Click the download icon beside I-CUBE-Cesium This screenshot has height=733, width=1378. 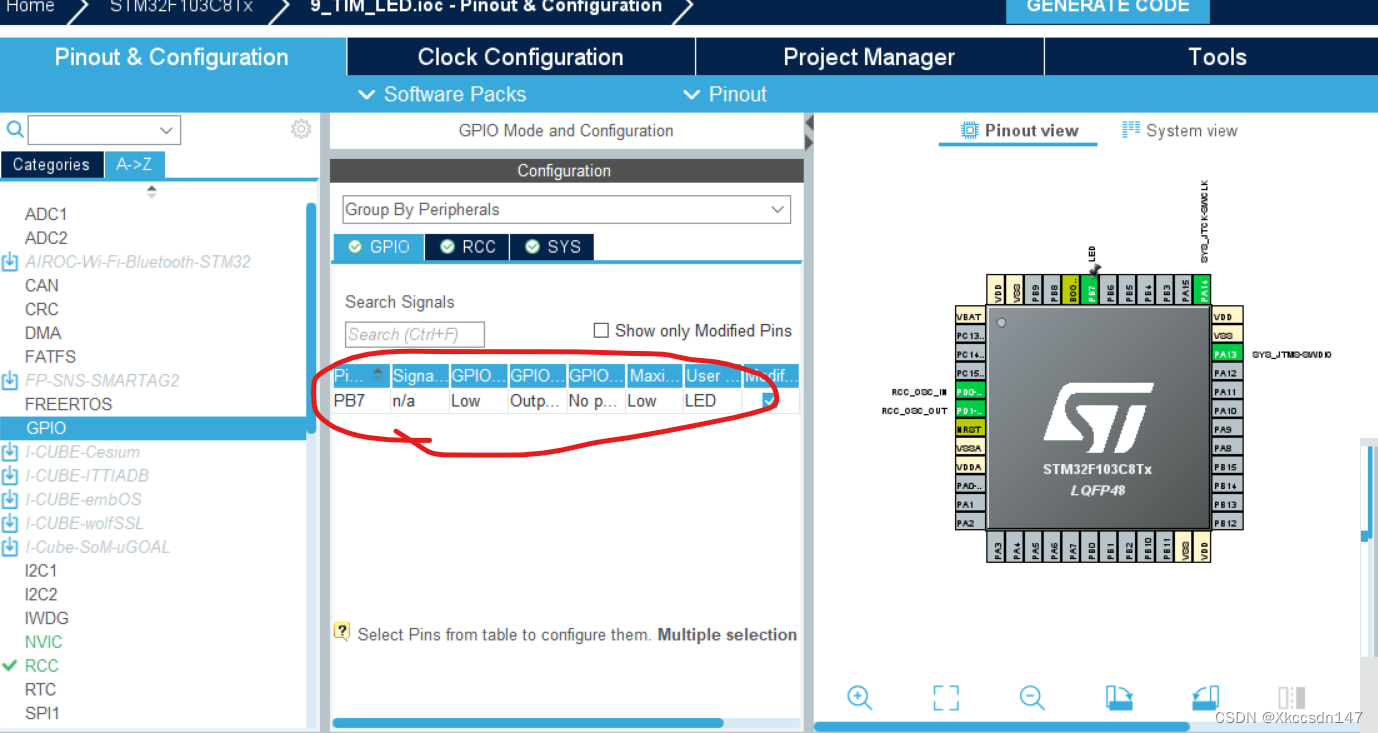click(10, 452)
